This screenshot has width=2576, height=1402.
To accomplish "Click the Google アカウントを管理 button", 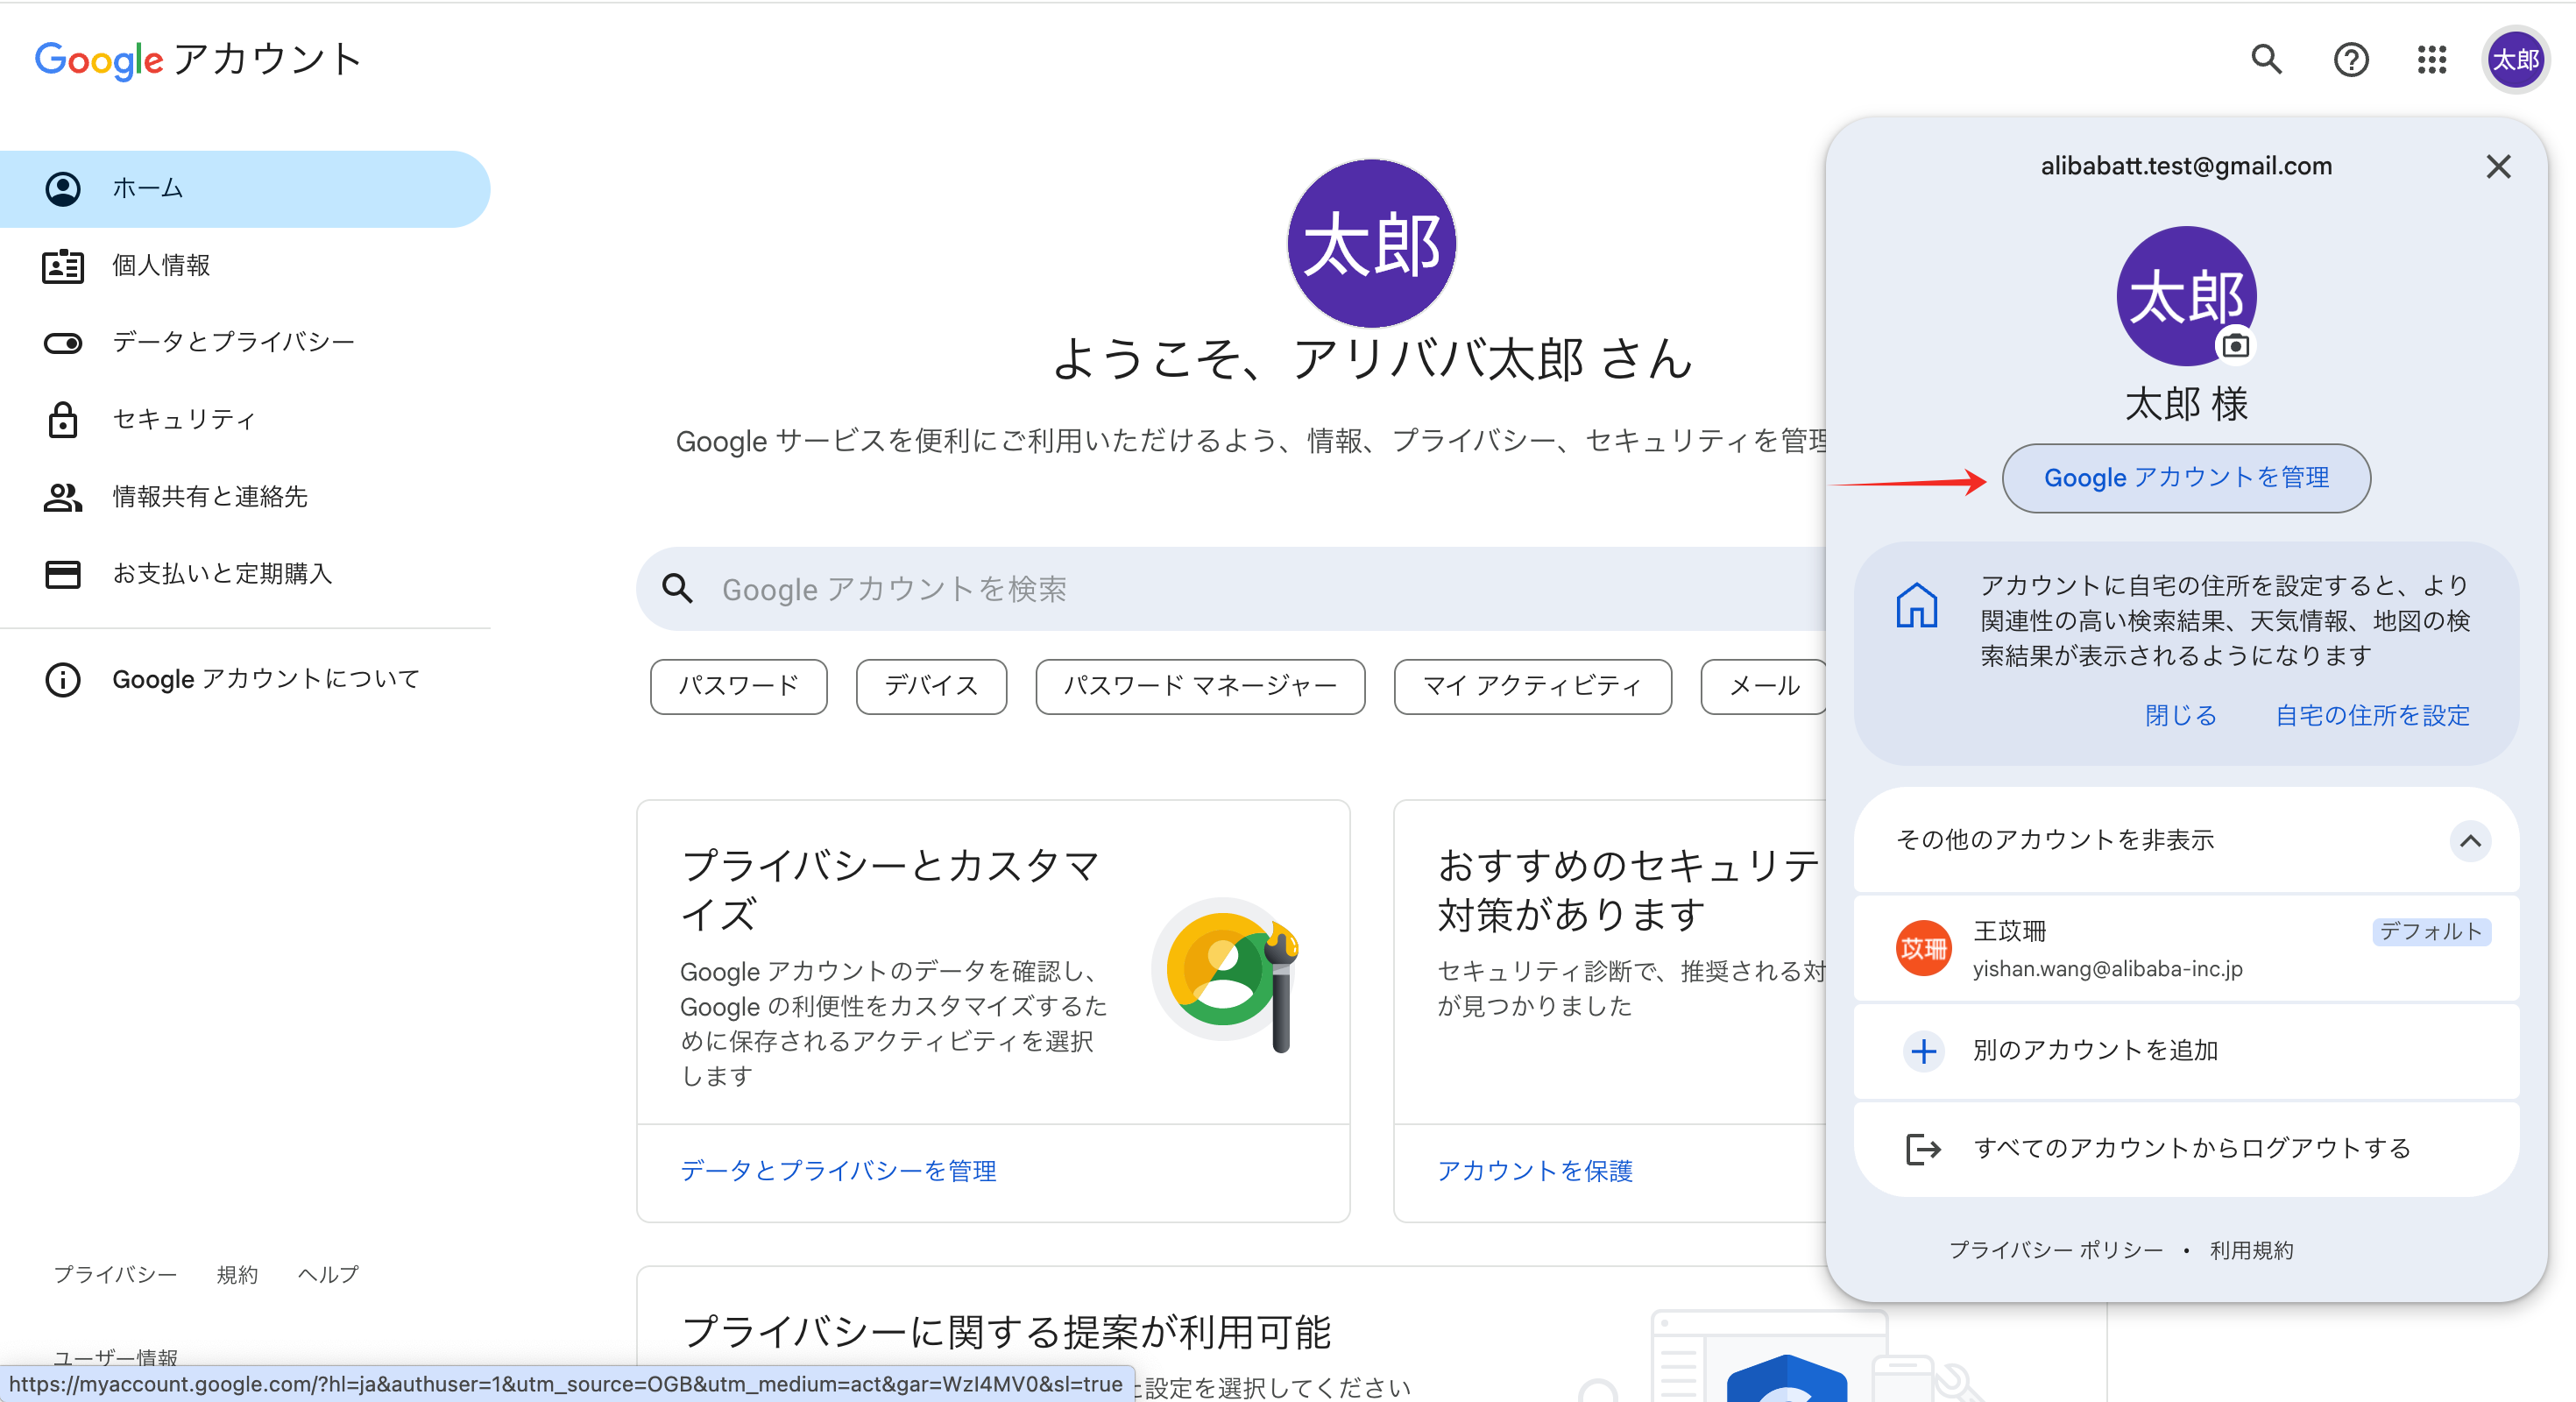I will point(2186,478).
